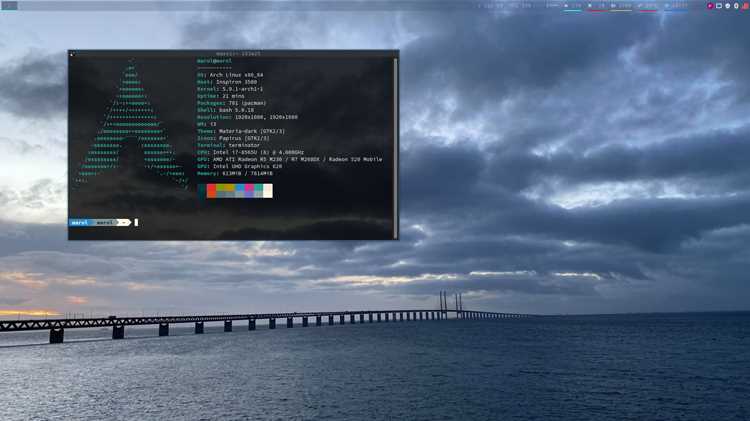Click the blue-underlined status bar module
Screen dimensions: 750x421
click(x=676, y=6)
